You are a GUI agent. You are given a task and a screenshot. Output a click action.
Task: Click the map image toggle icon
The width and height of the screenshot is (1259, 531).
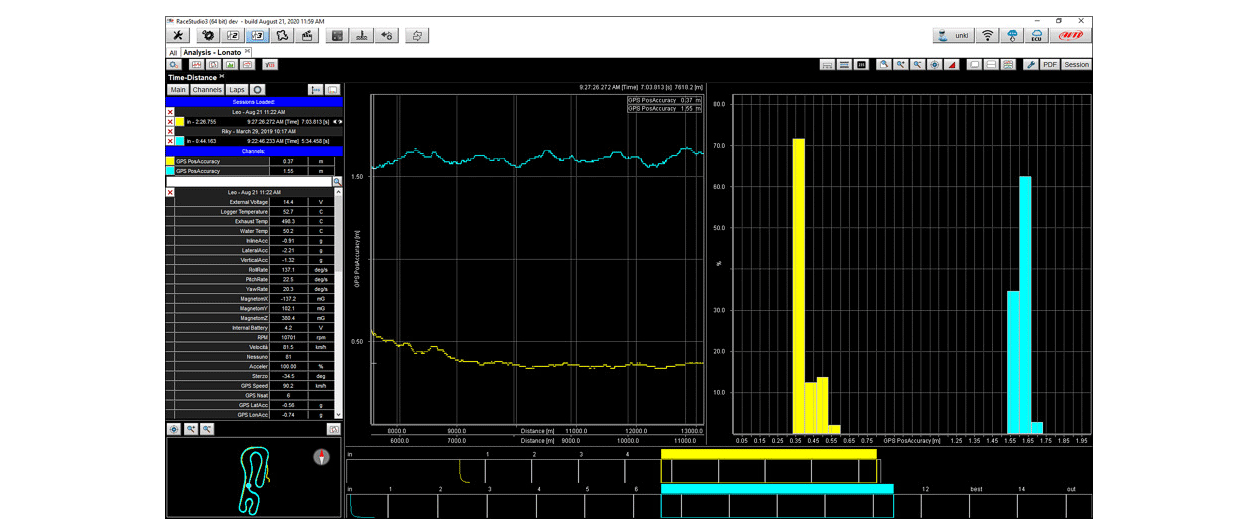point(334,429)
